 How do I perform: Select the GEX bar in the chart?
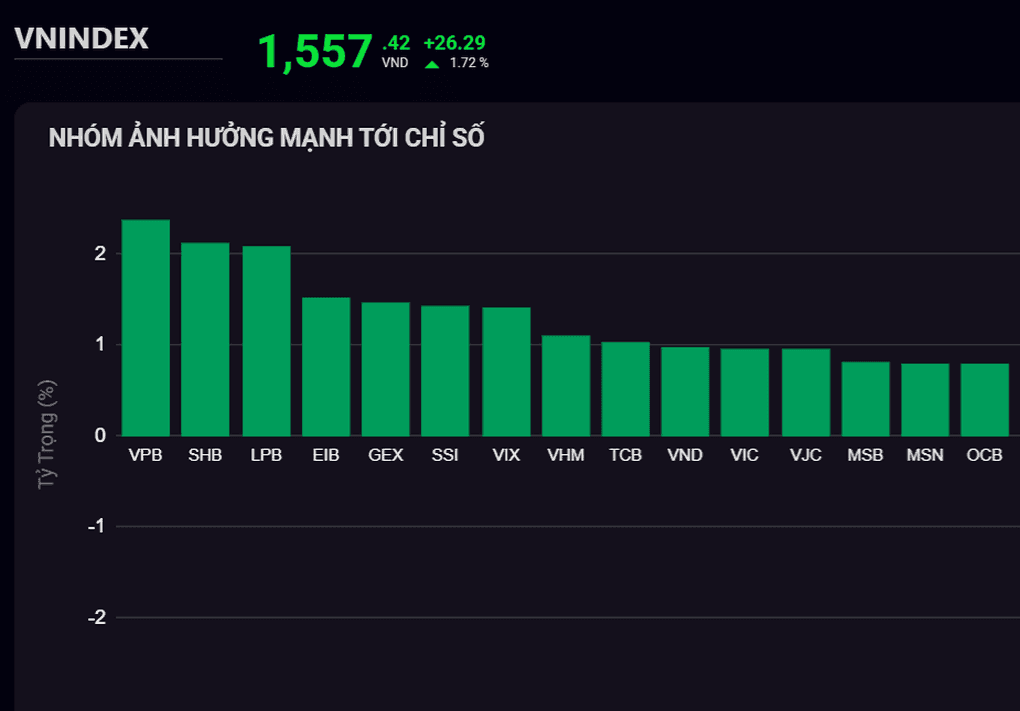tap(386, 368)
